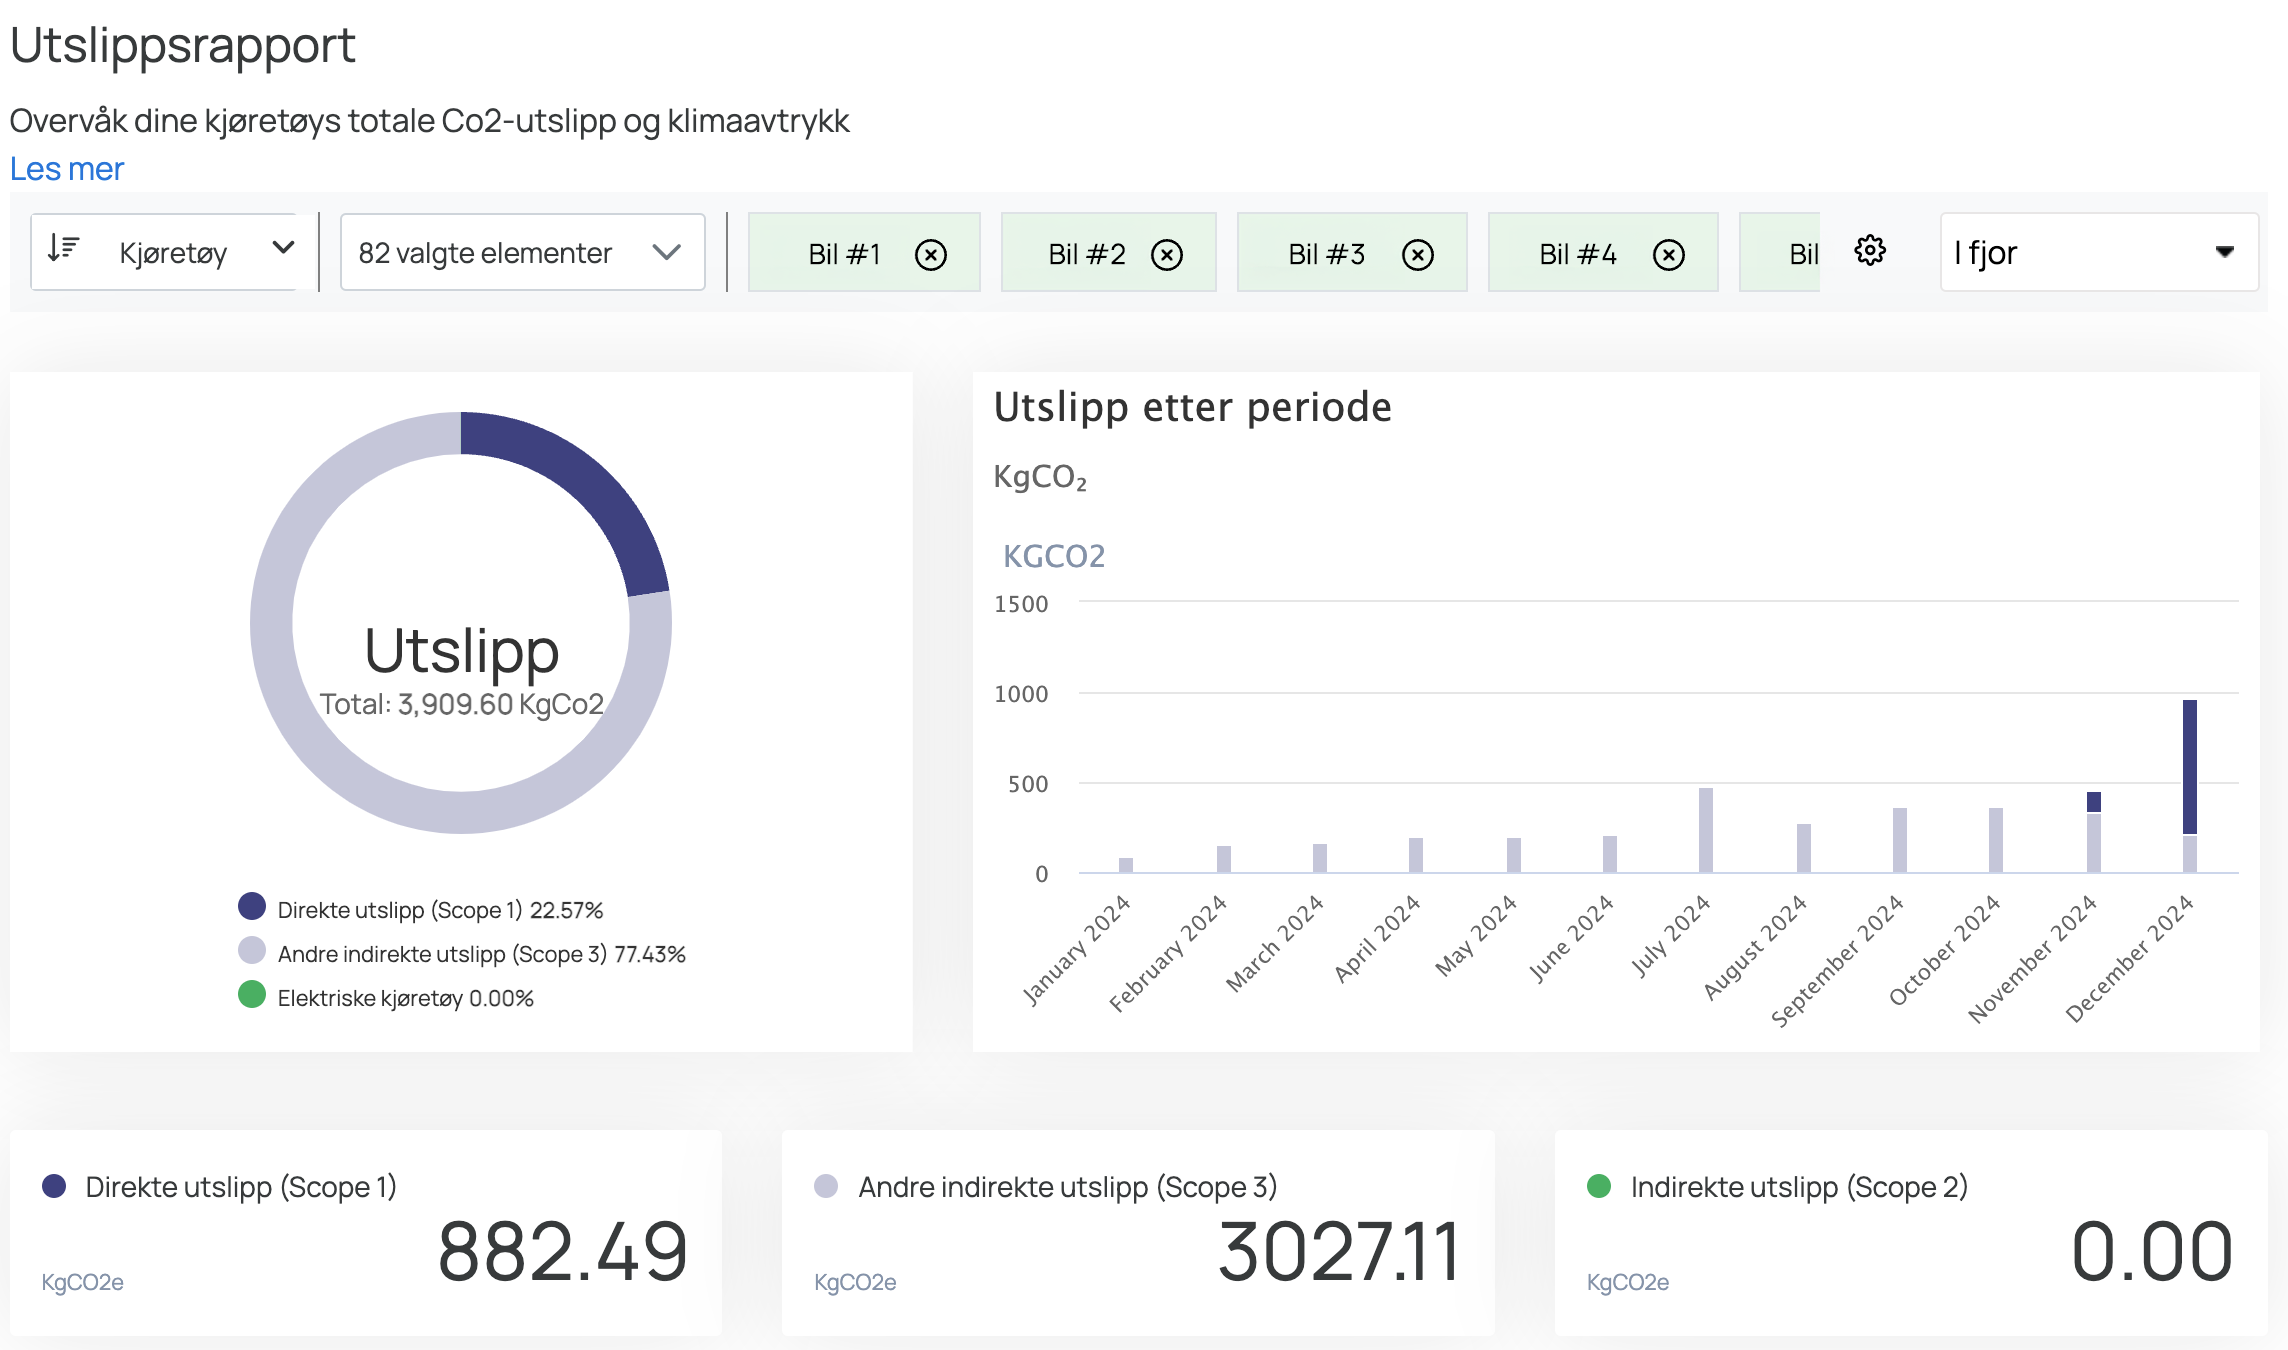Click the 3027.11 Scope 3 value
This screenshot has width=2288, height=1350.
[x=1339, y=1251]
